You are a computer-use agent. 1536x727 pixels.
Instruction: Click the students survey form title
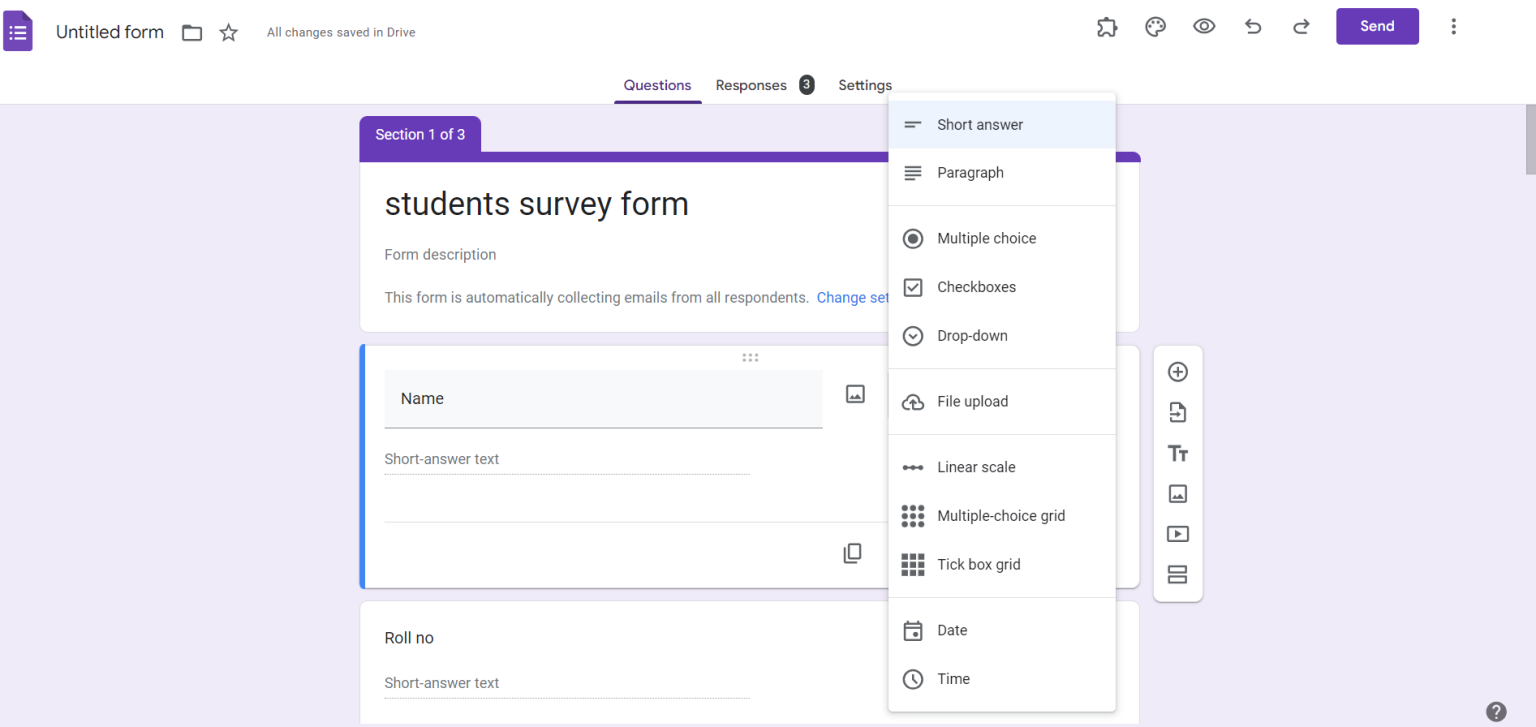pos(537,204)
